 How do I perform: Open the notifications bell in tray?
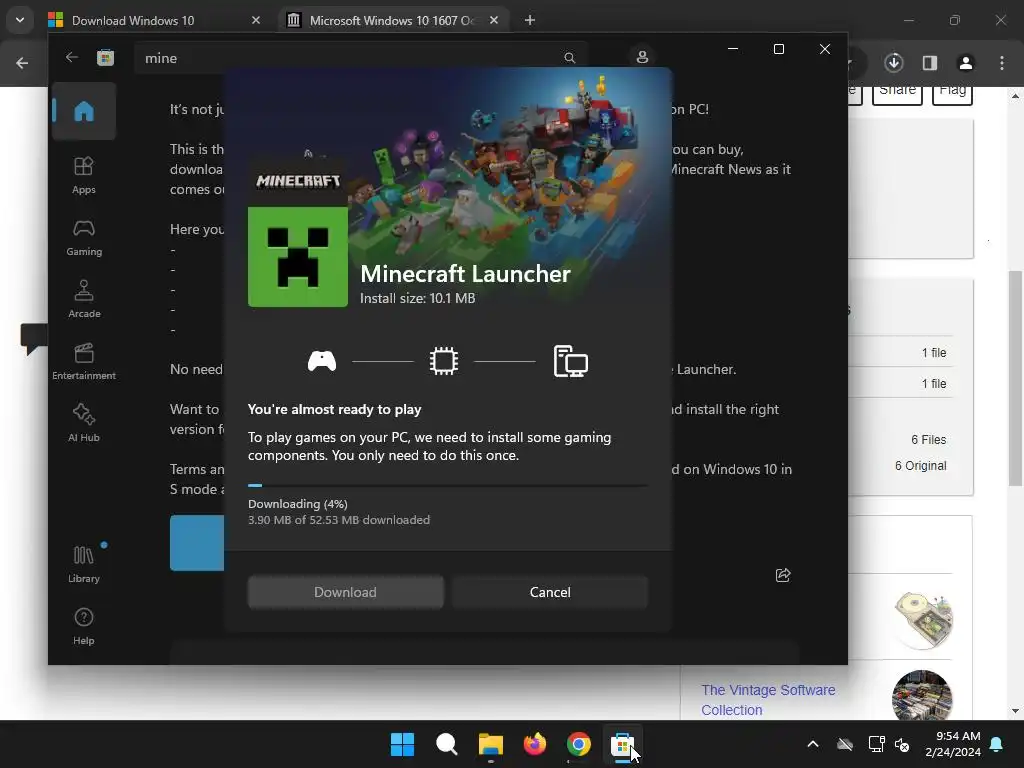(x=997, y=744)
